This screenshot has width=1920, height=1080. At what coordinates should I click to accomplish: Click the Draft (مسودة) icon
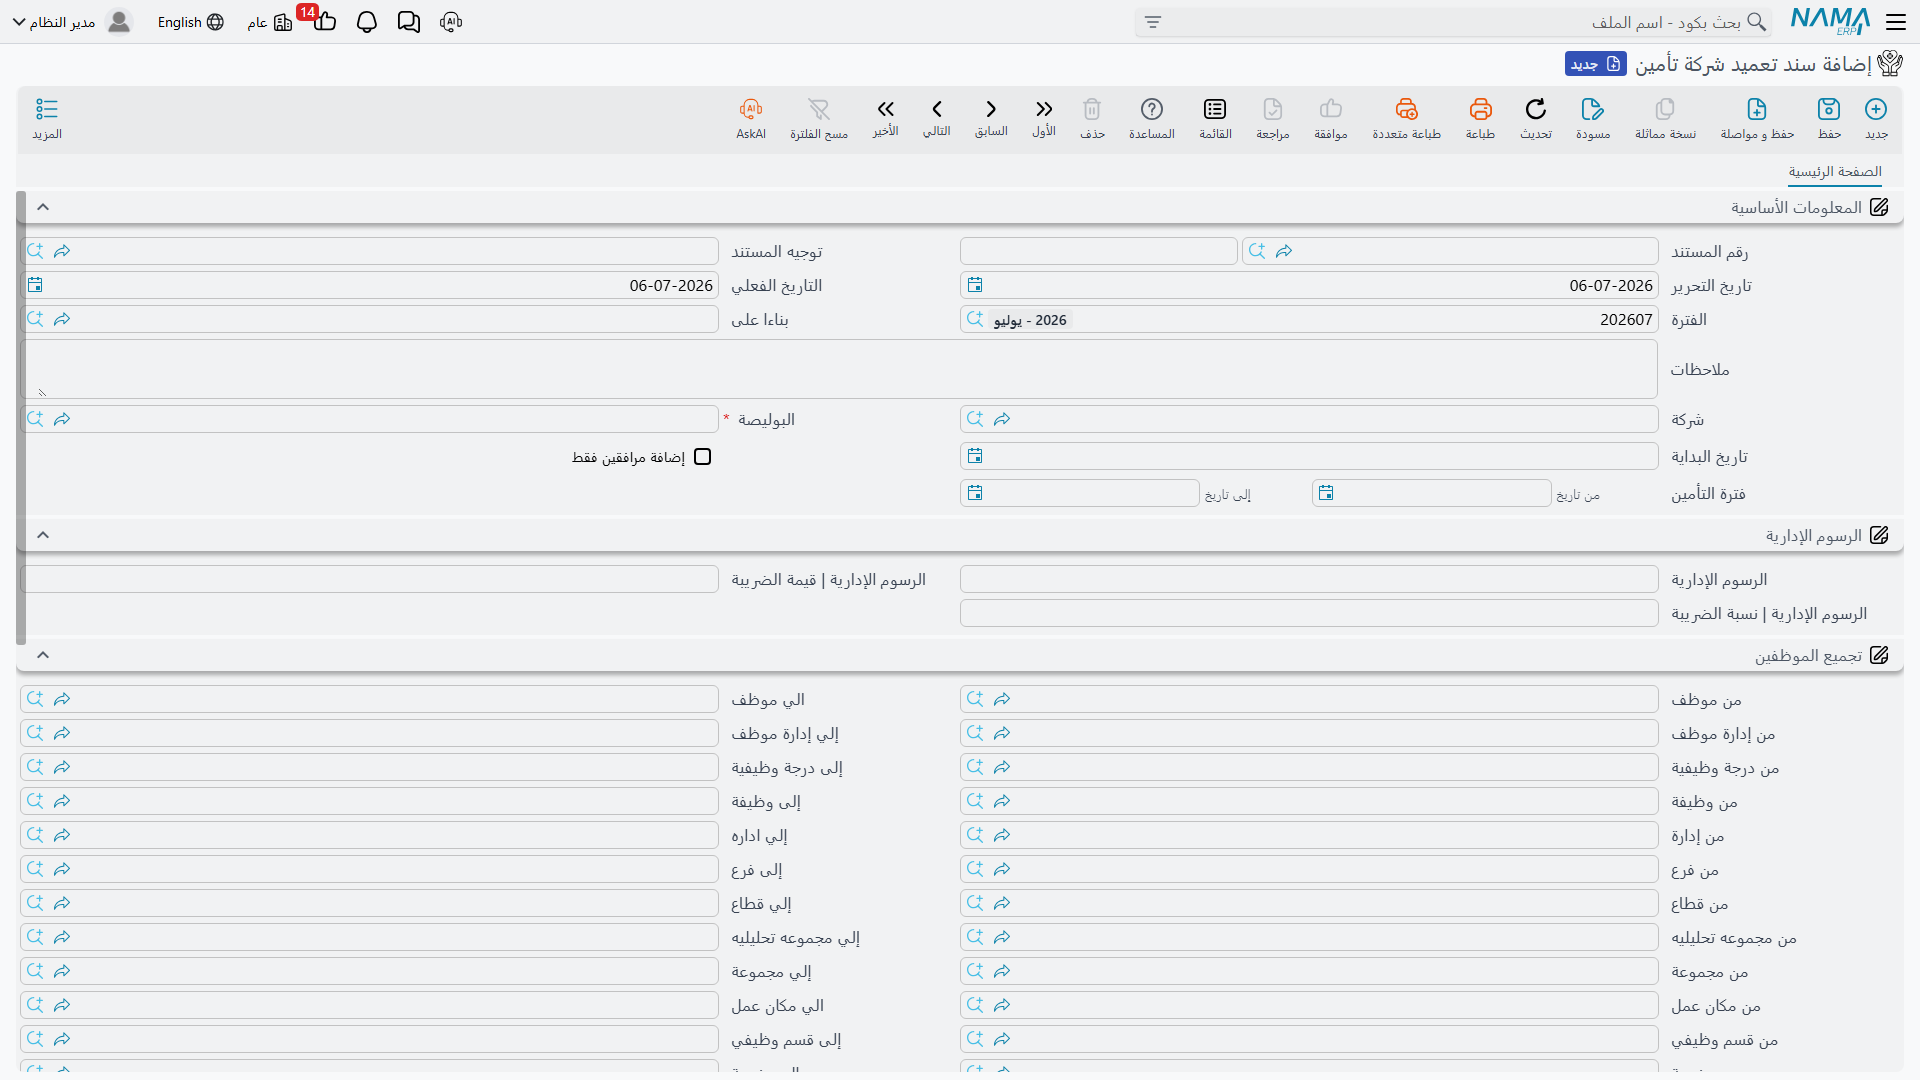1593,109
